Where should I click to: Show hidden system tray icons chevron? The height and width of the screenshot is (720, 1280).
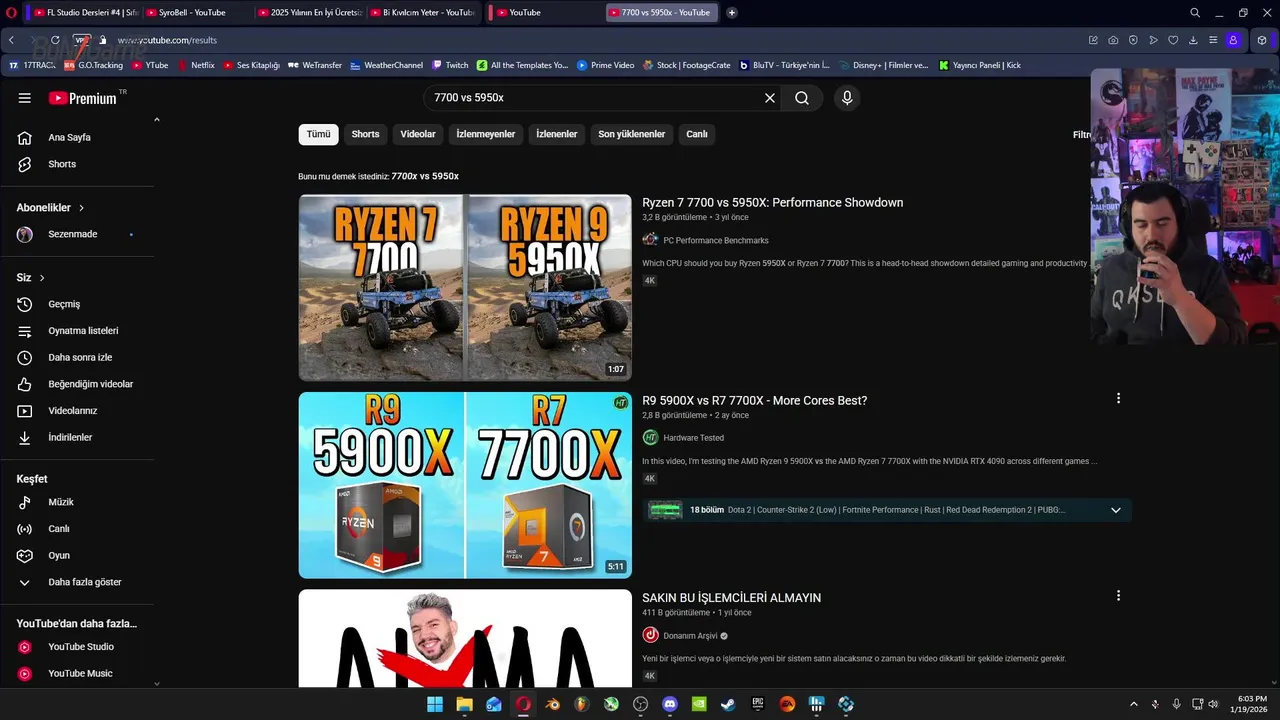(x=1133, y=704)
